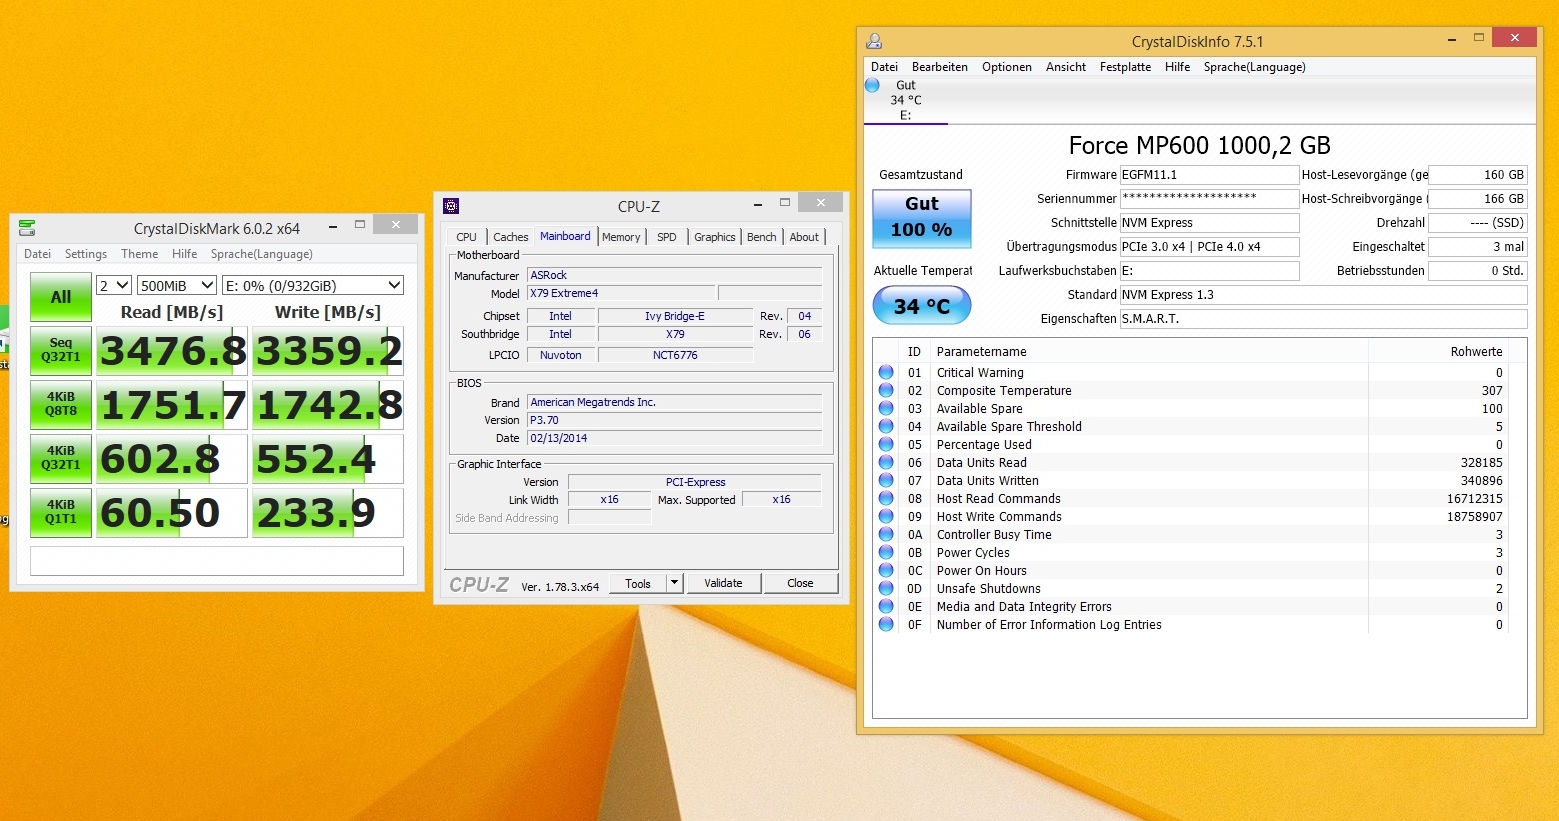Click the orb for Error Information Log Entries
The height and width of the screenshot is (821, 1559).
tap(886, 624)
